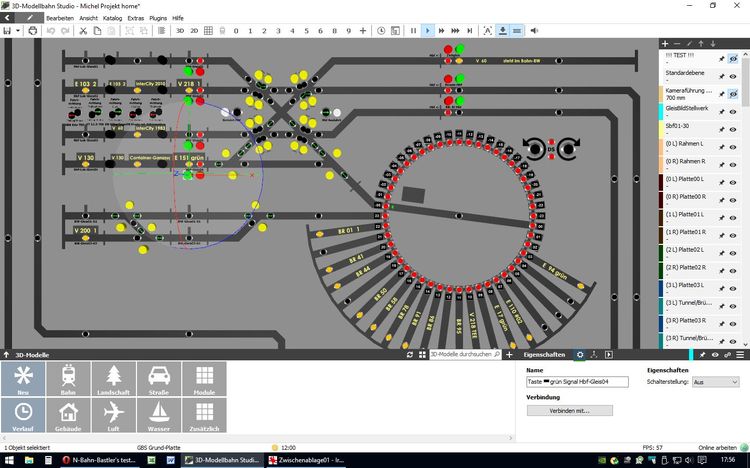Add a new layer with plus icon
The height and width of the screenshot is (468, 750).
click(665, 44)
